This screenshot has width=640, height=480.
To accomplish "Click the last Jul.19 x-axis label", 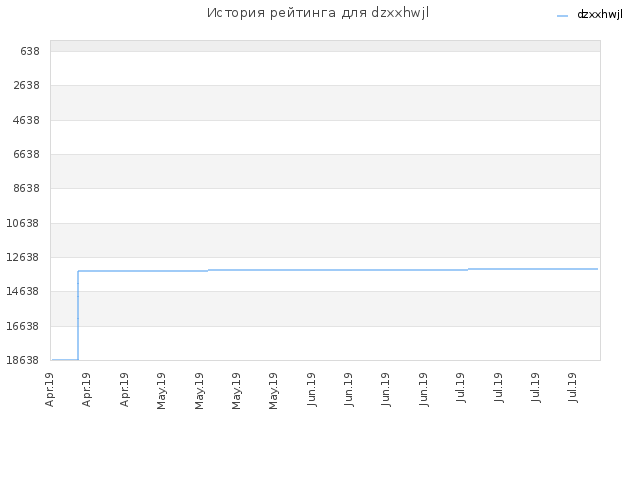I will pos(572,388).
